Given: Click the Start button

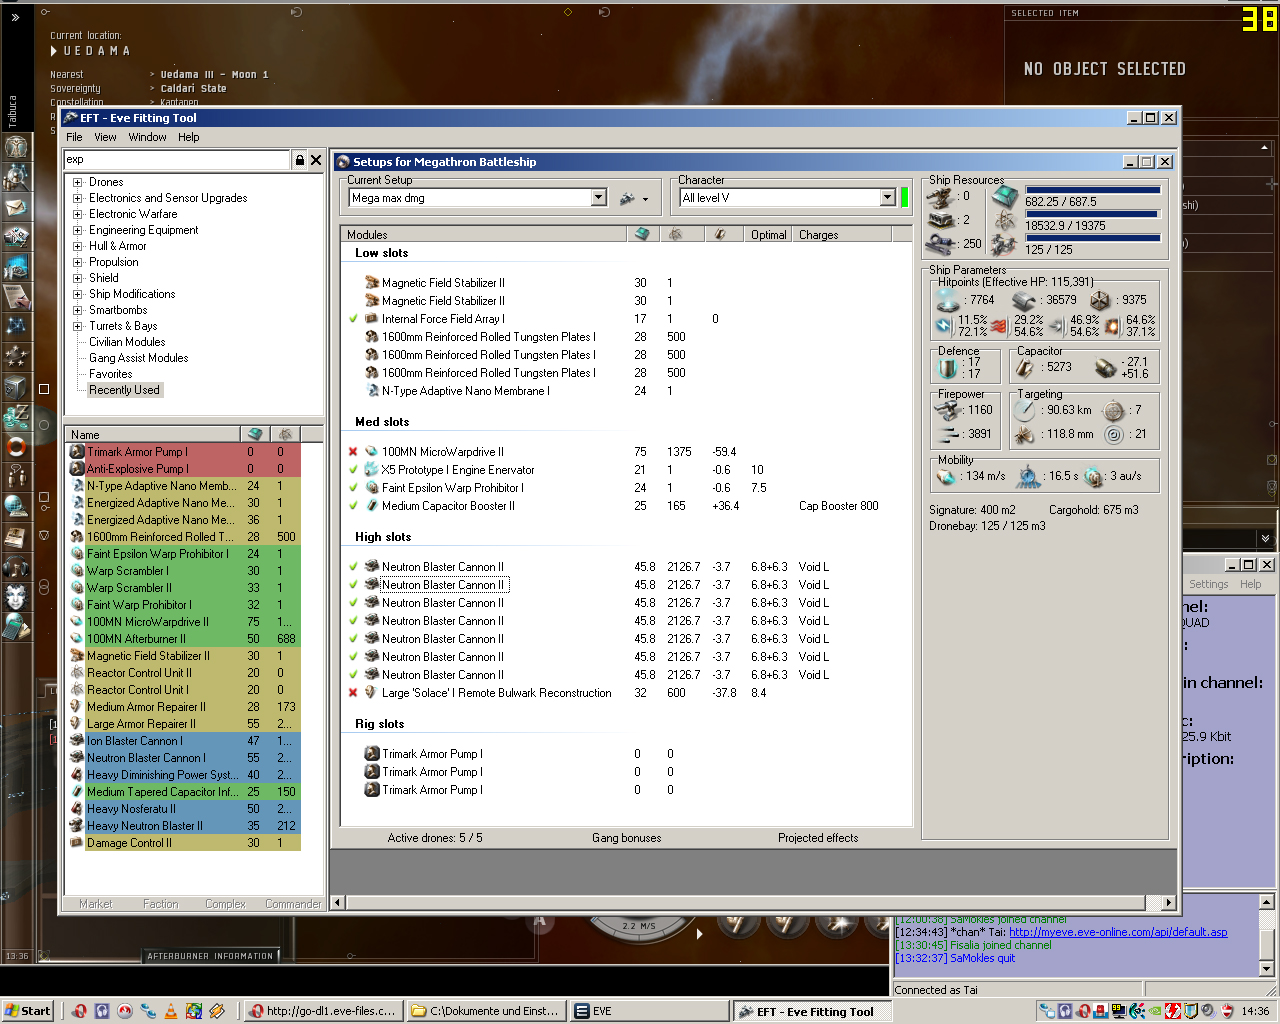Looking at the screenshot, I should coord(27,1011).
